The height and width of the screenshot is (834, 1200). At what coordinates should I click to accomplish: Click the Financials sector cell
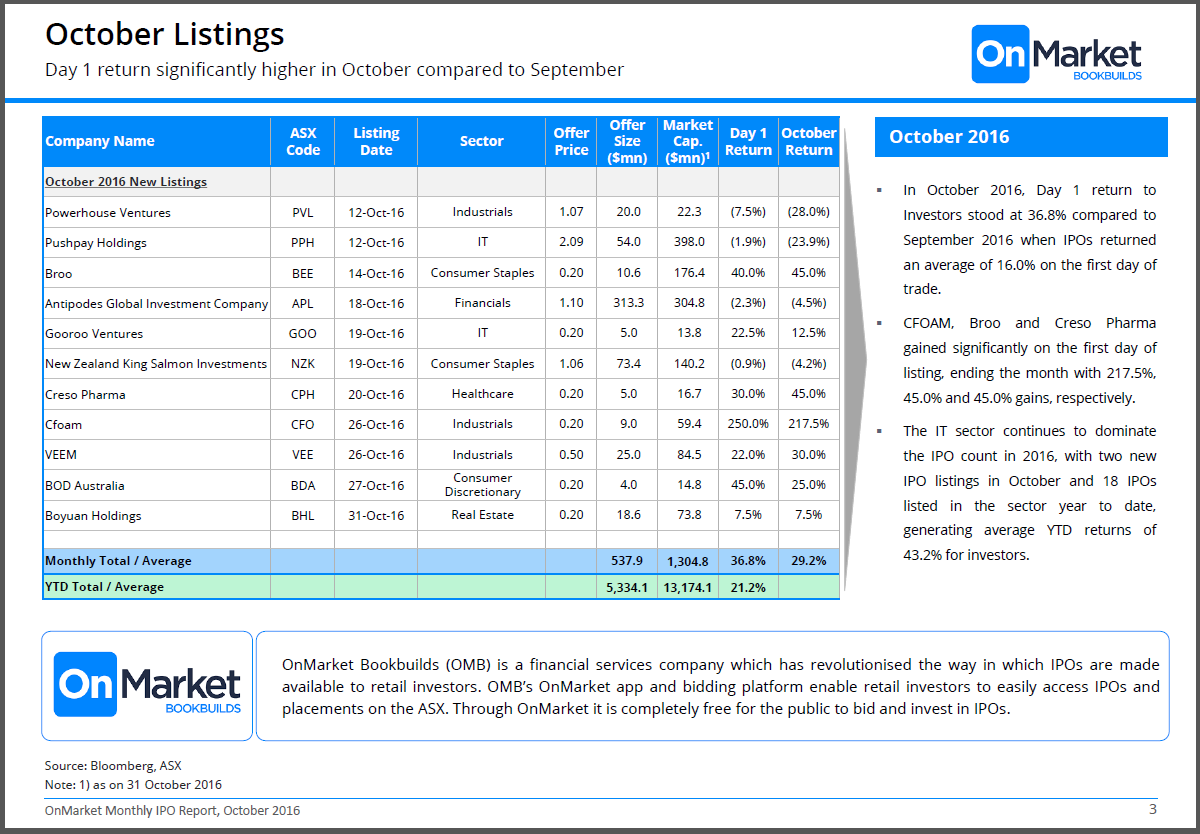click(x=482, y=303)
